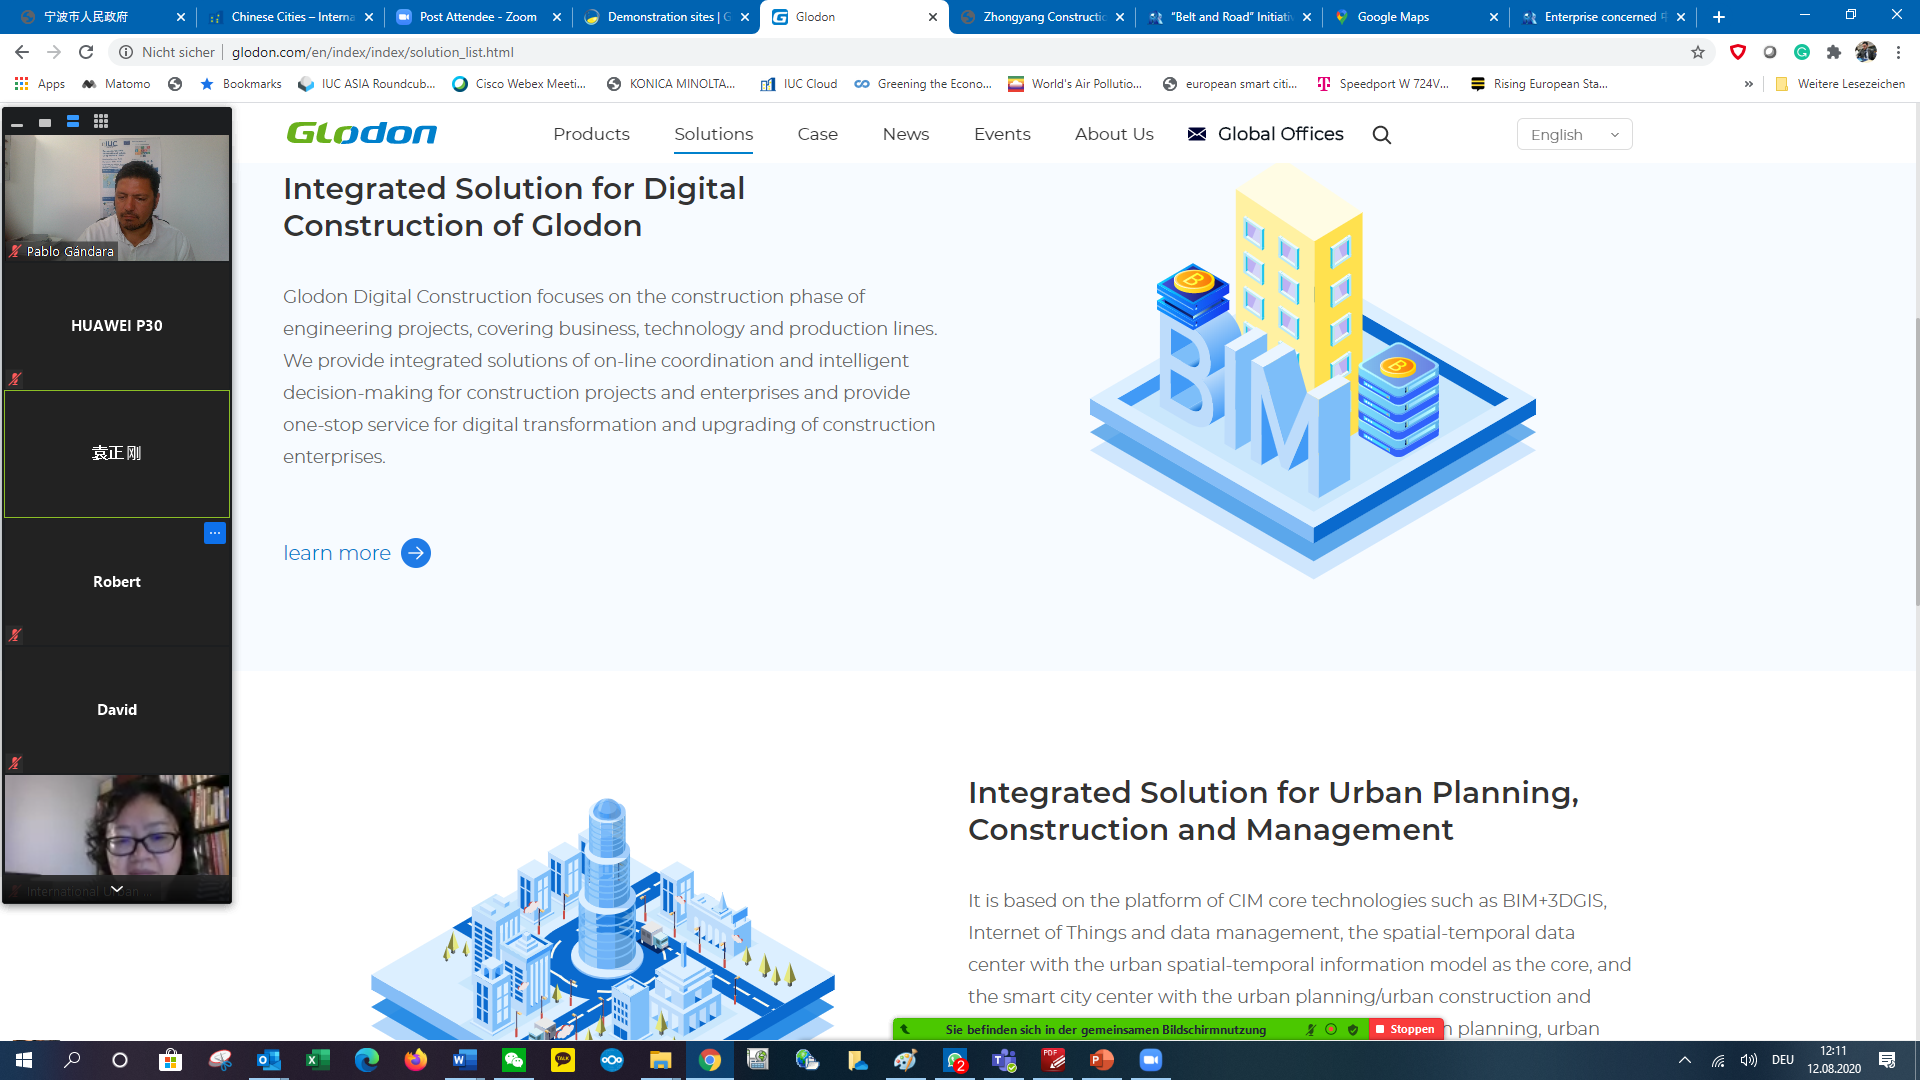Open WeChat from the taskbar
The image size is (1920, 1080).
(x=514, y=1060)
